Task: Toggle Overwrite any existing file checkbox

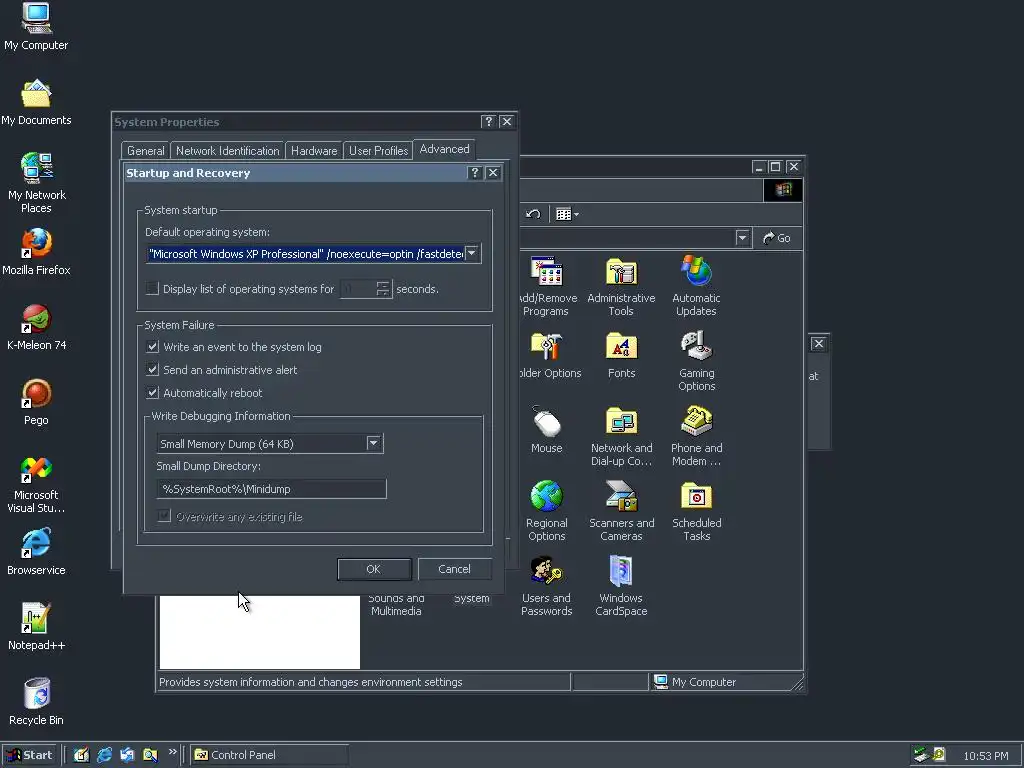Action: [164, 516]
